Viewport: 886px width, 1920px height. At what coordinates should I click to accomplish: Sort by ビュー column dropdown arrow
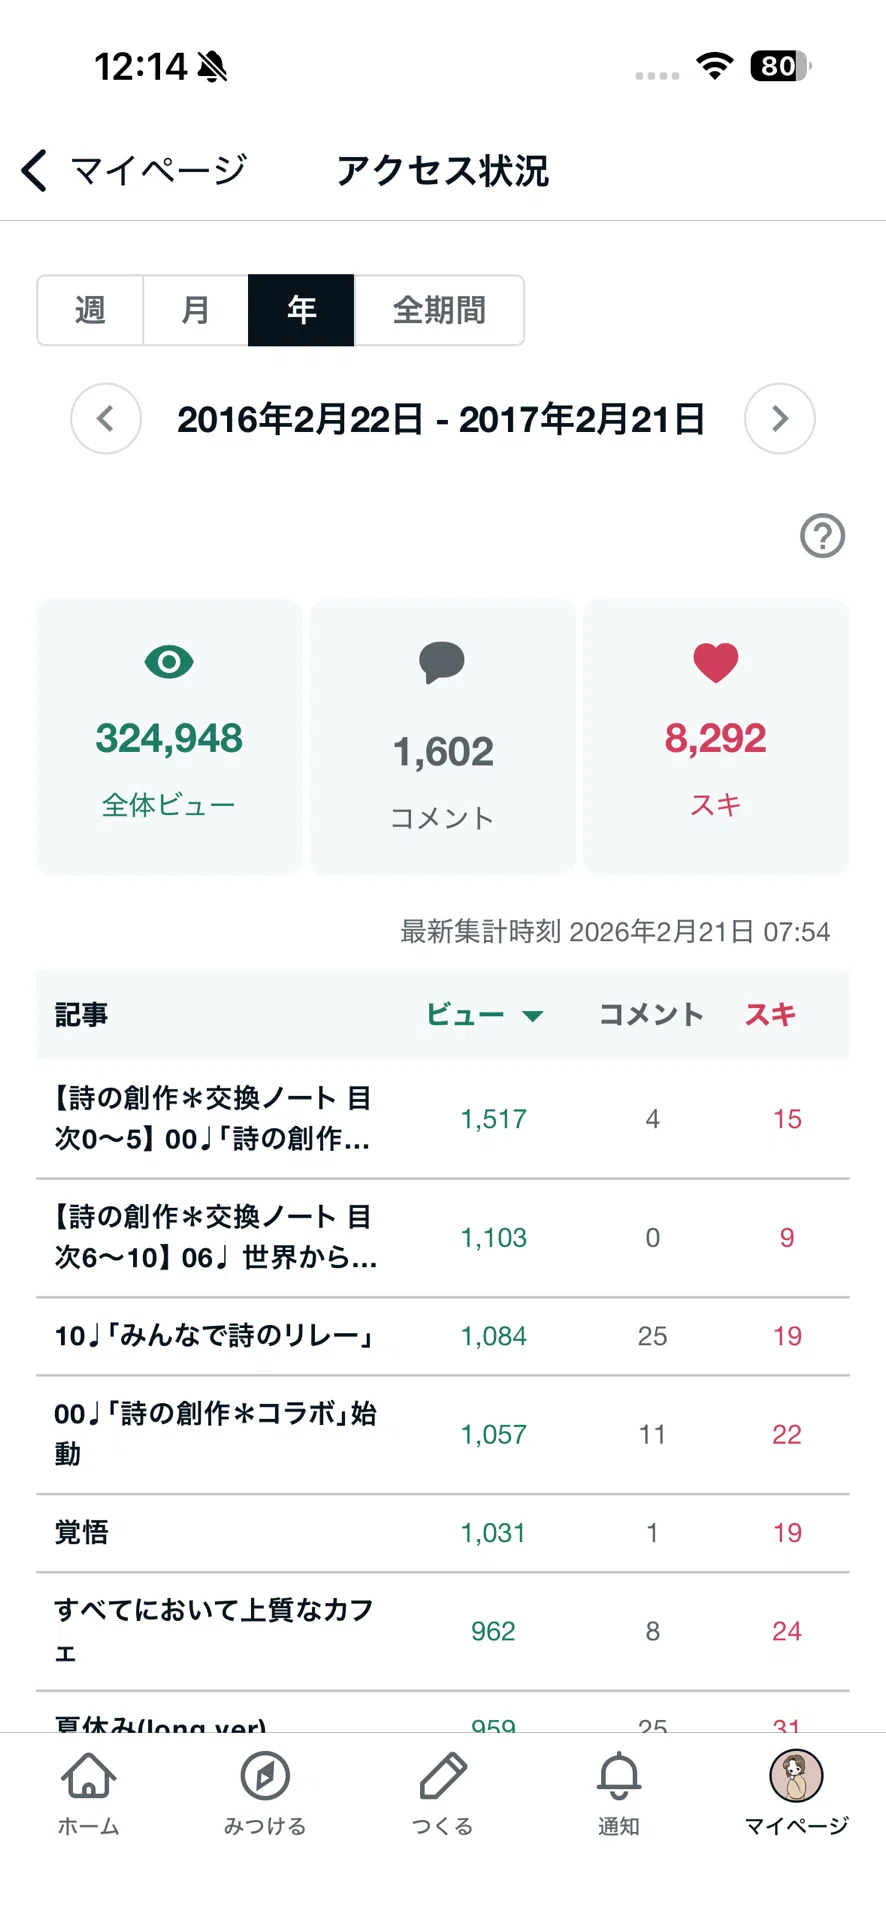point(533,1016)
